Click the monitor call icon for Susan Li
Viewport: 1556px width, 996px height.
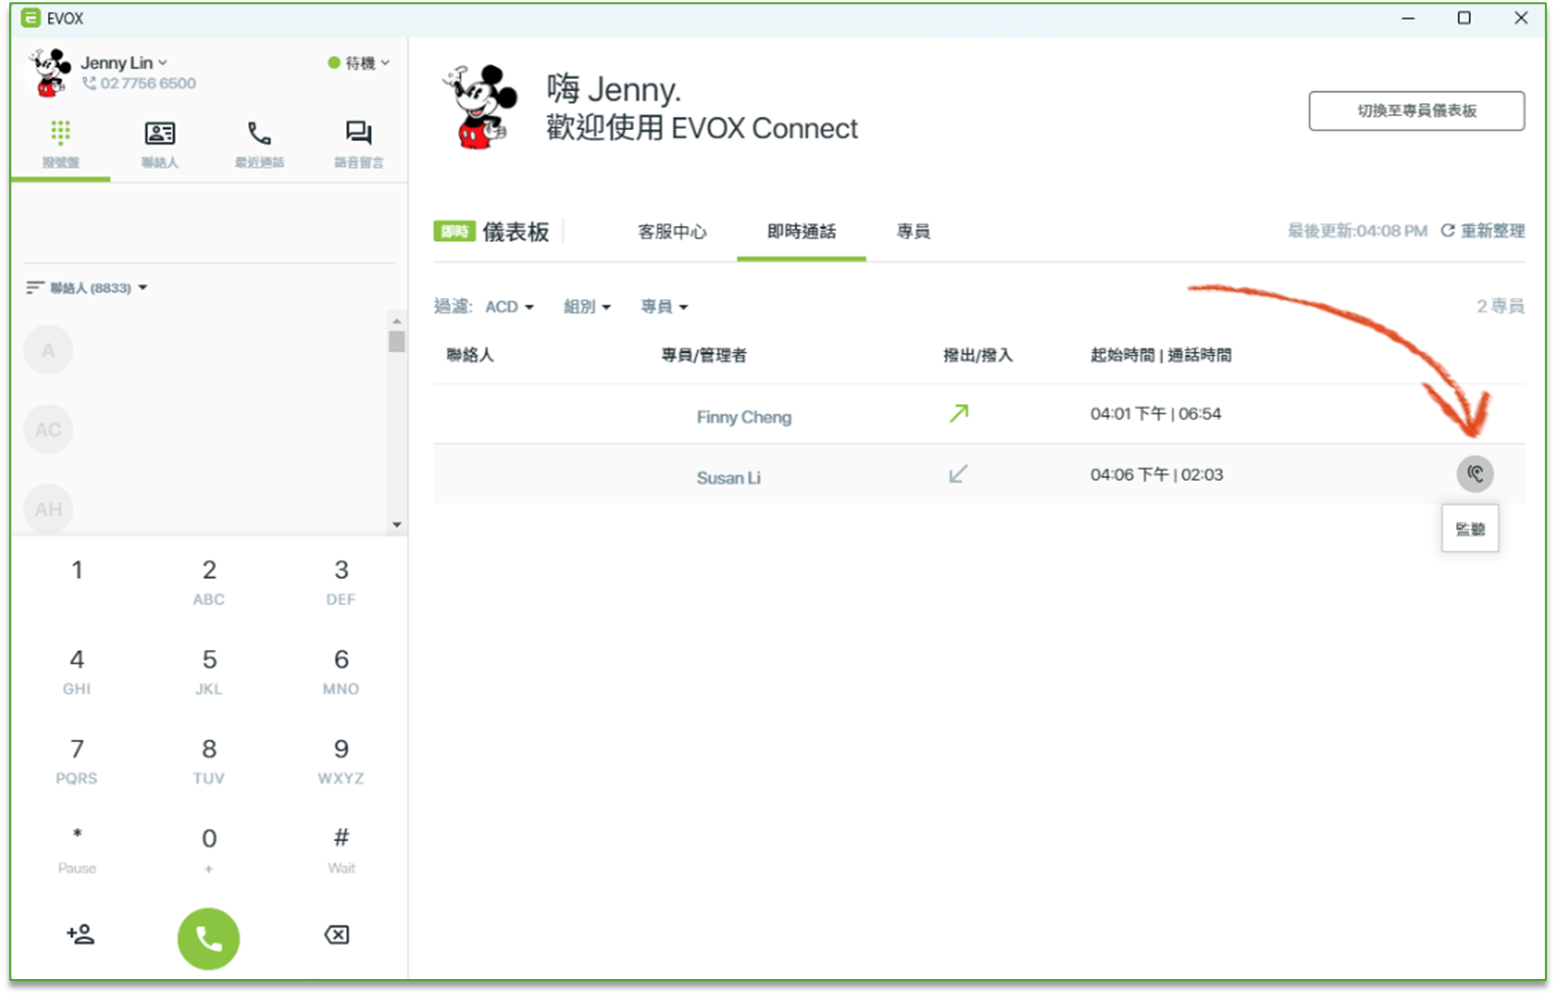point(1475,474)
